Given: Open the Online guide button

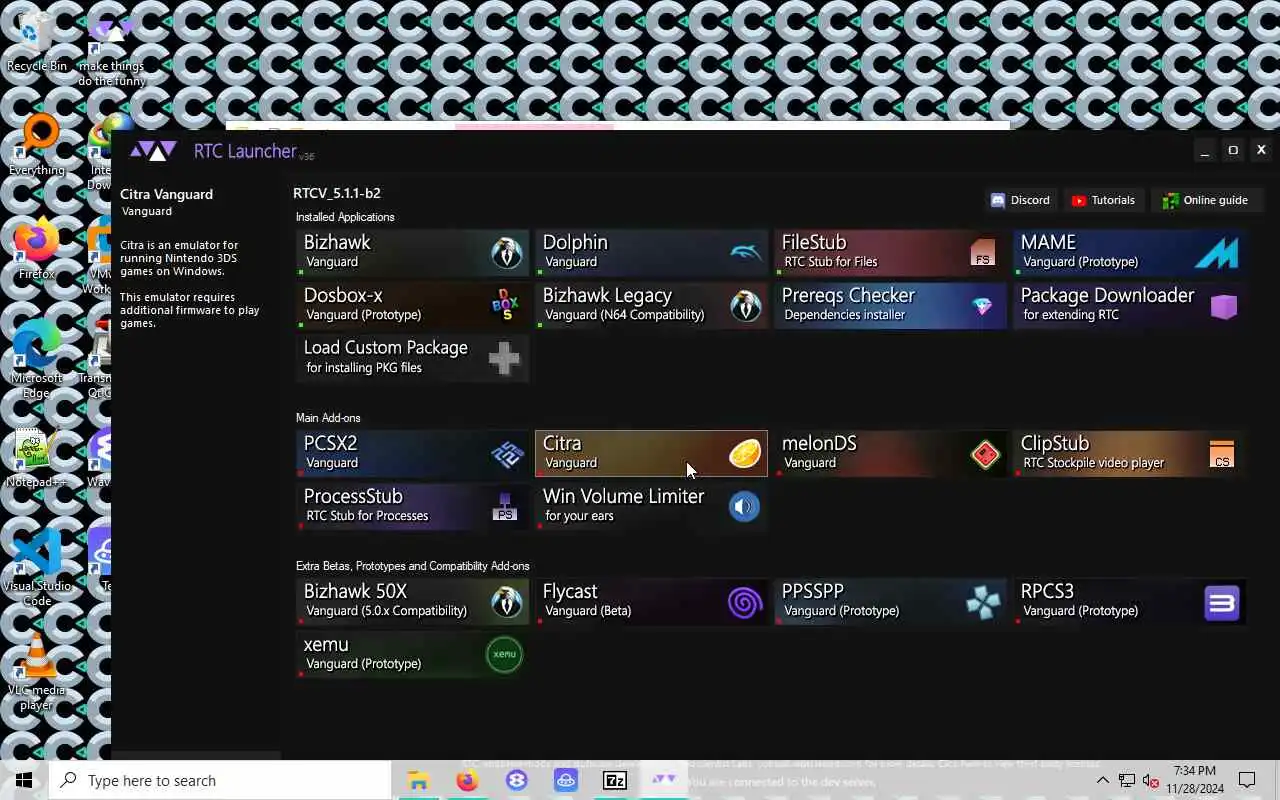Looking at the screenshot, I should pyautogui.click(x=1205, y=200).
